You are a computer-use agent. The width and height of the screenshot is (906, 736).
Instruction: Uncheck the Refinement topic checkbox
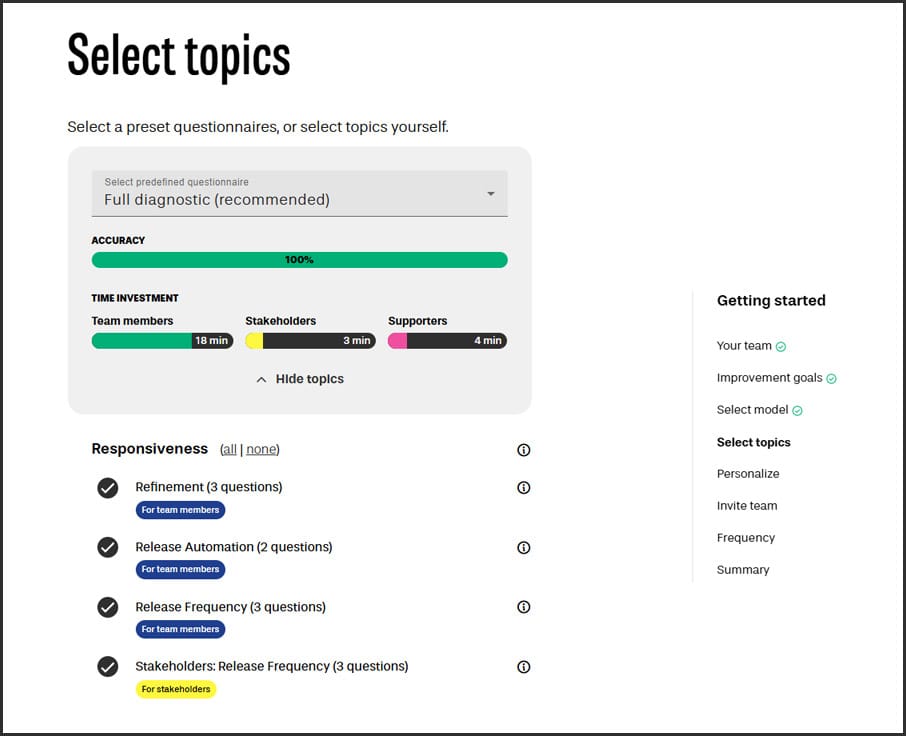tap(108, 488)
